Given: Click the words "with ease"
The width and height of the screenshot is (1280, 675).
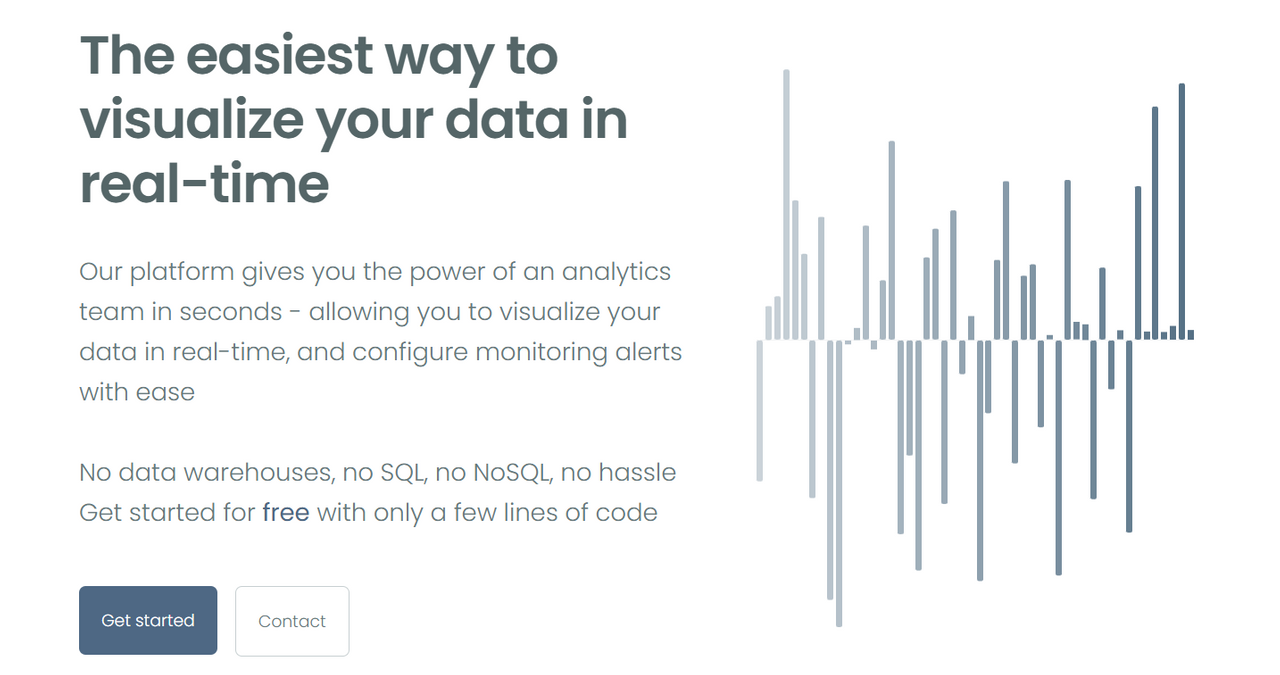Looking at the screenshot, I should [x=137, y=392].
